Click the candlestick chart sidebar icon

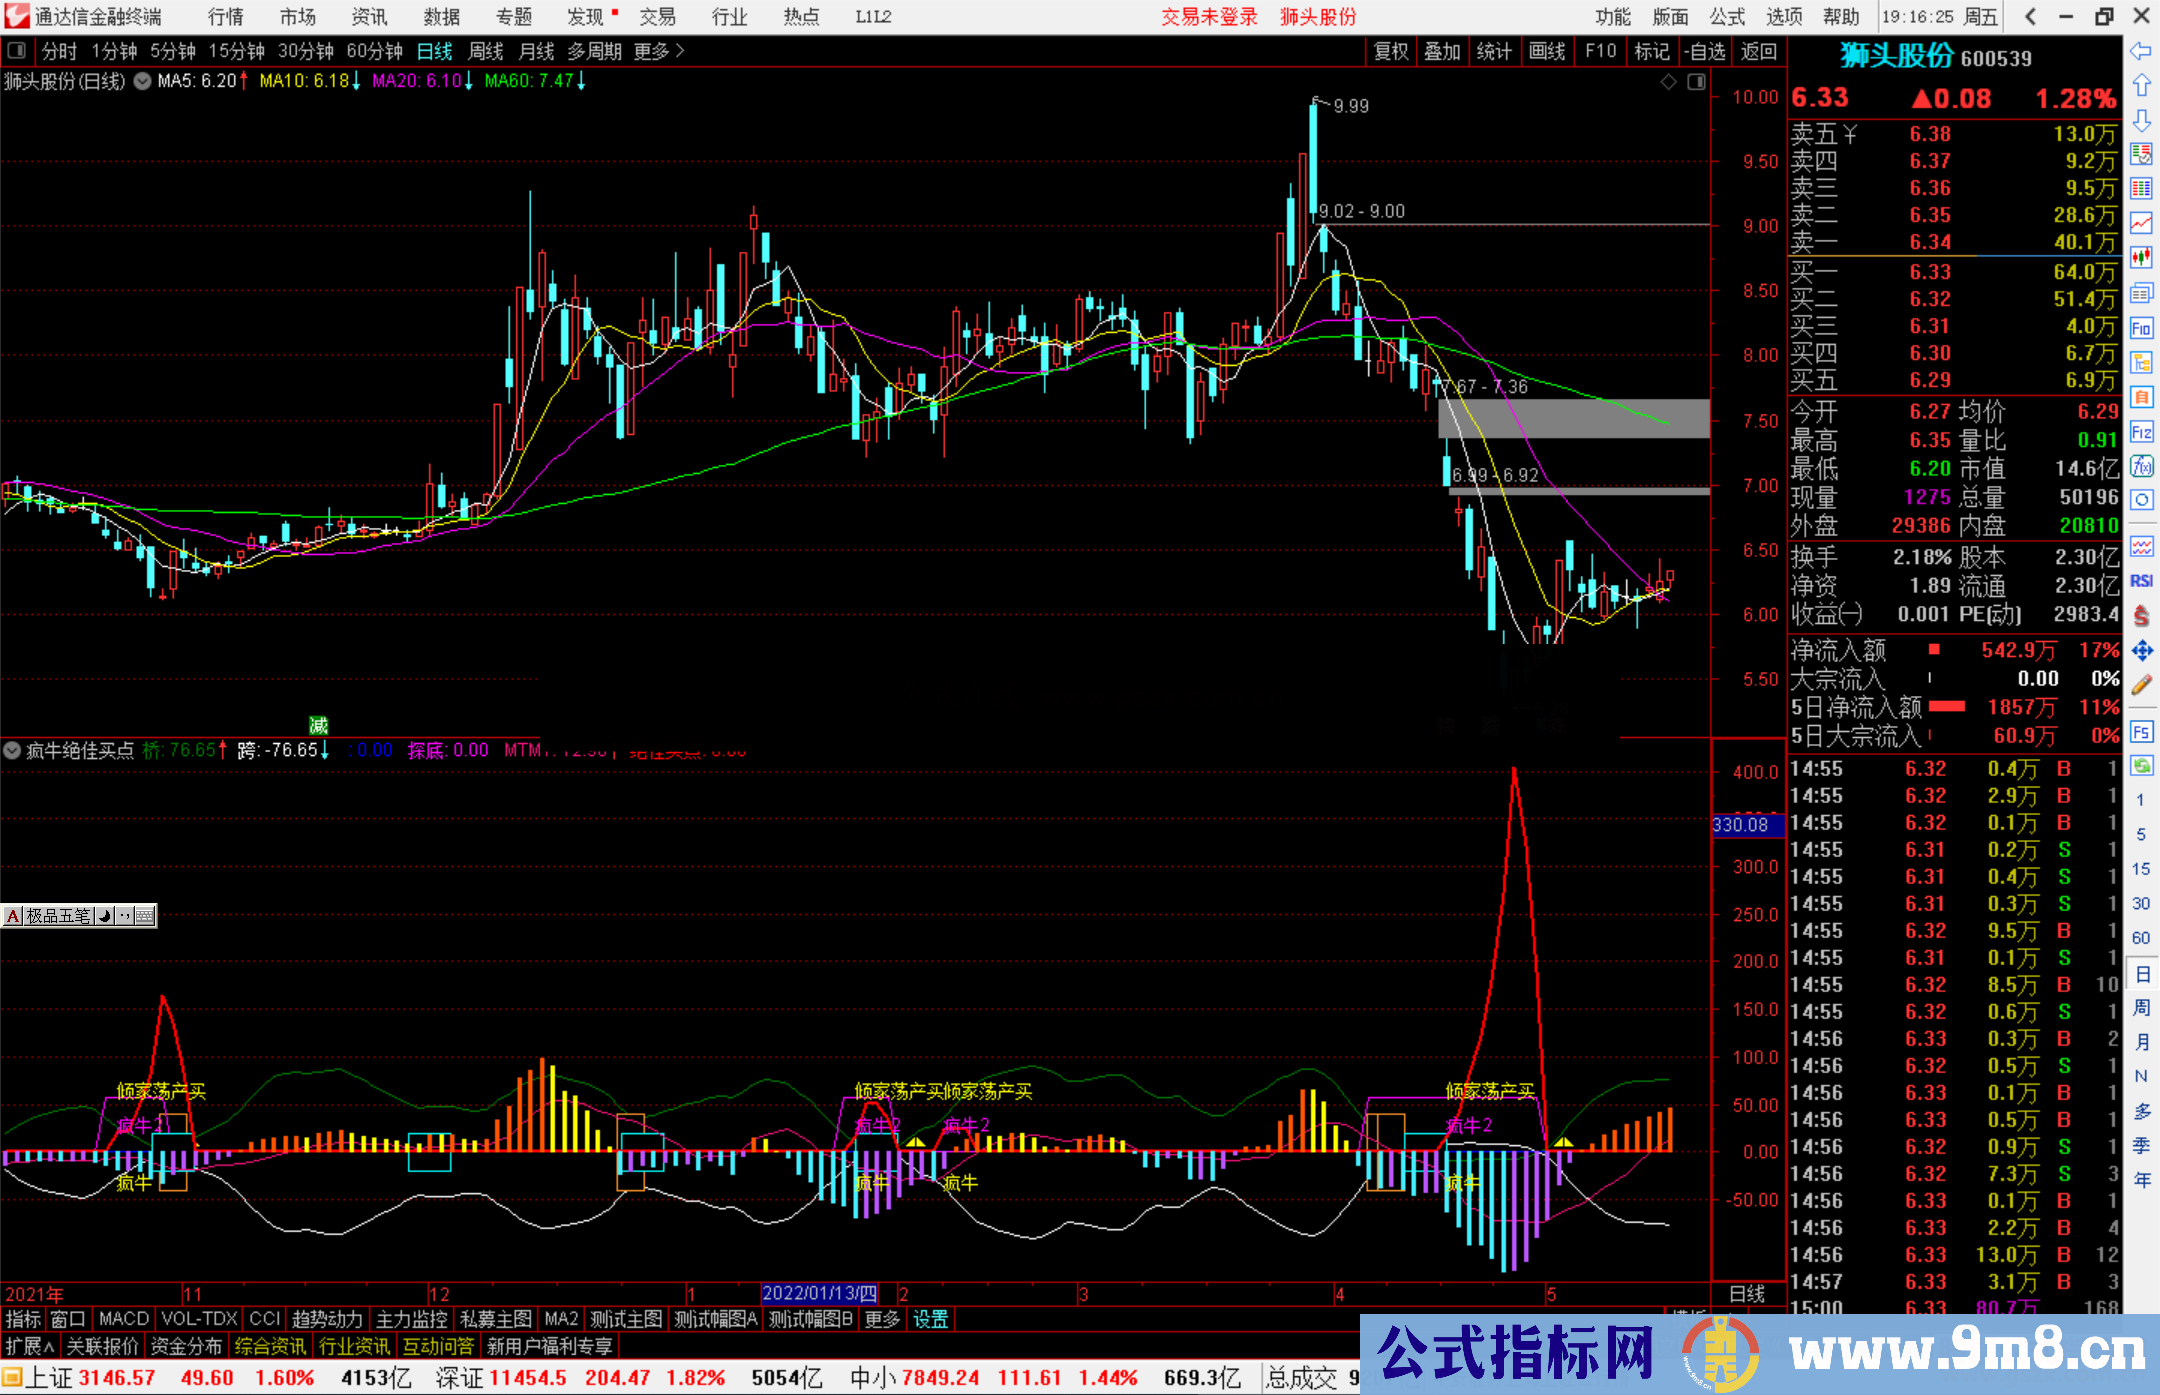coord(2141,258)
